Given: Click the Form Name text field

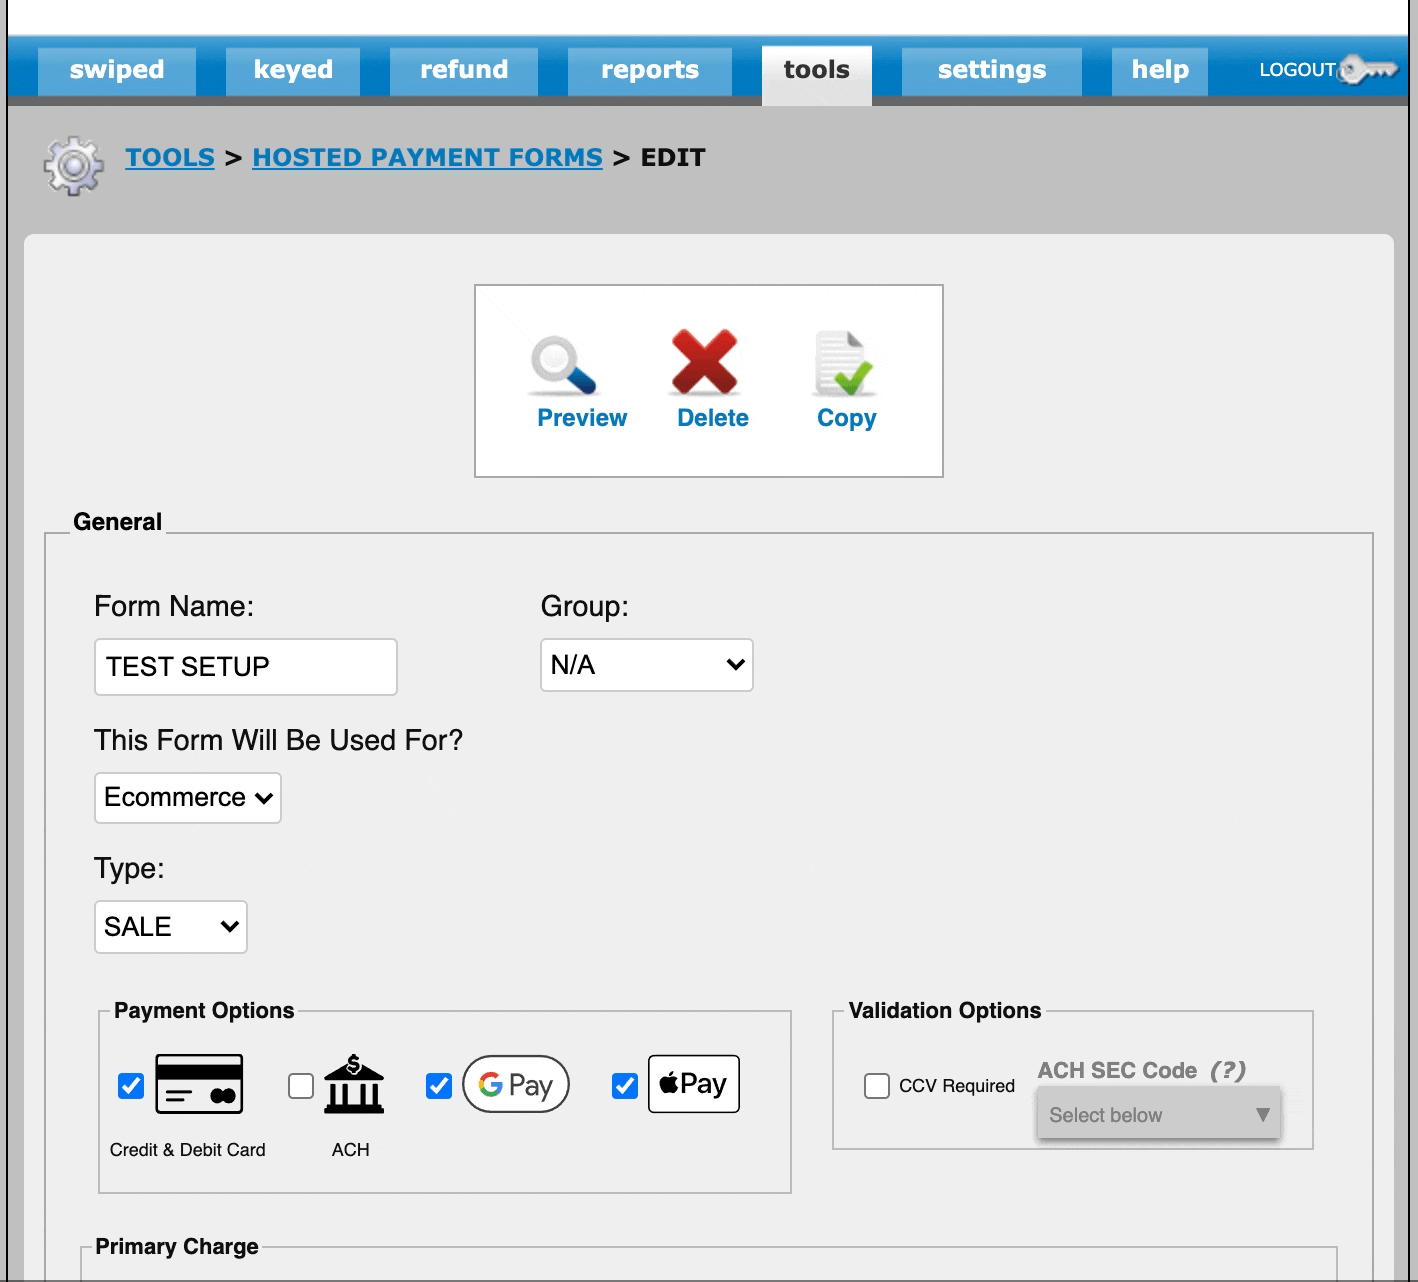Looking at the screenshot, I should pyautogui.click(x=245, y=667).
